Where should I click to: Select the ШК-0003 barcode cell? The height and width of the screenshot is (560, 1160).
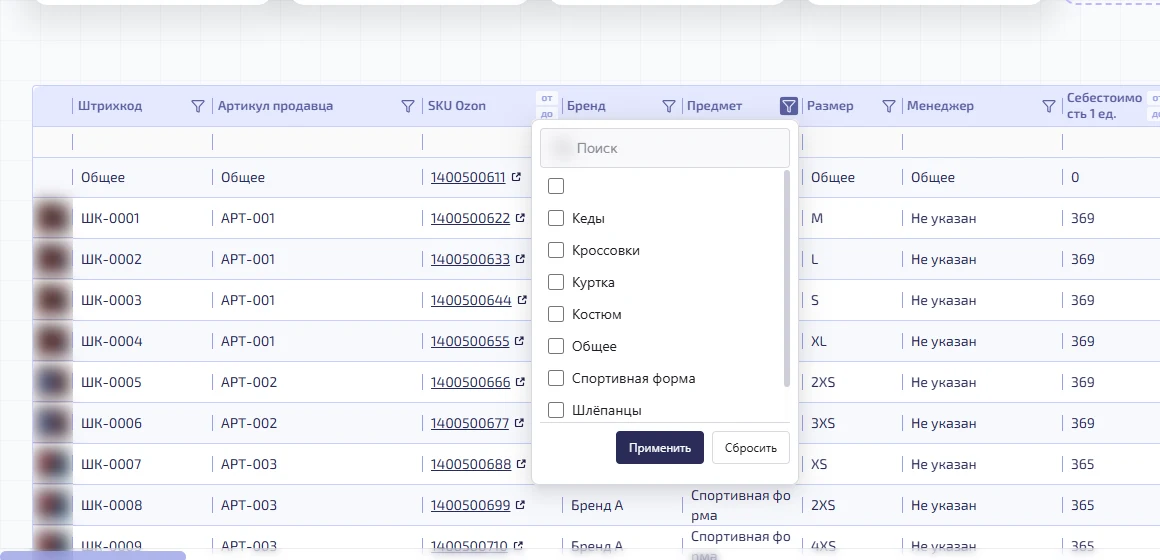pyautogui.click(x=110, y=300)
